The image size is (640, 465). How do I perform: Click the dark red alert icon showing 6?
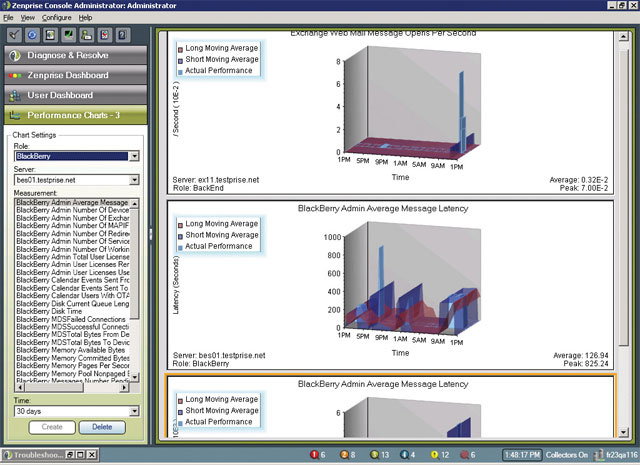click(464, 454)
